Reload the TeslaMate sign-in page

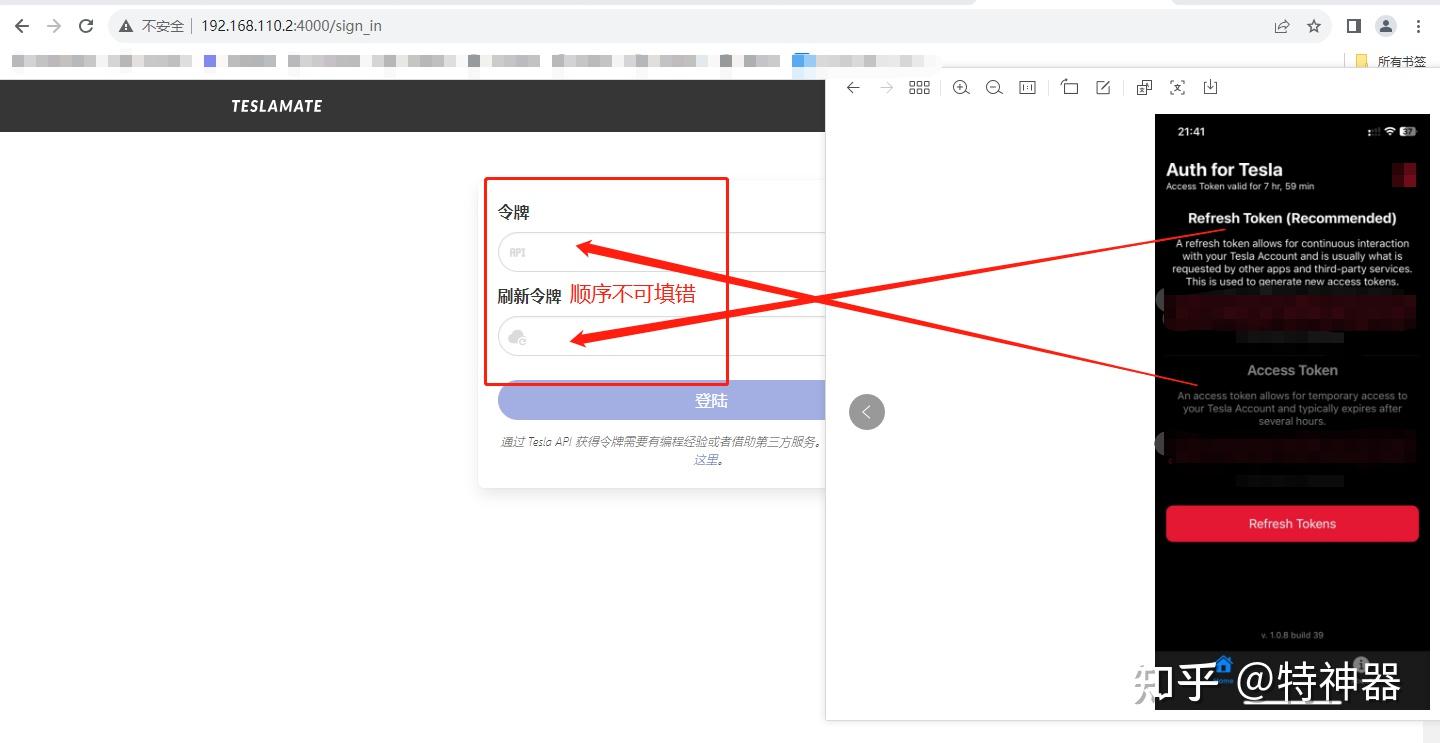tap(86, 26)
